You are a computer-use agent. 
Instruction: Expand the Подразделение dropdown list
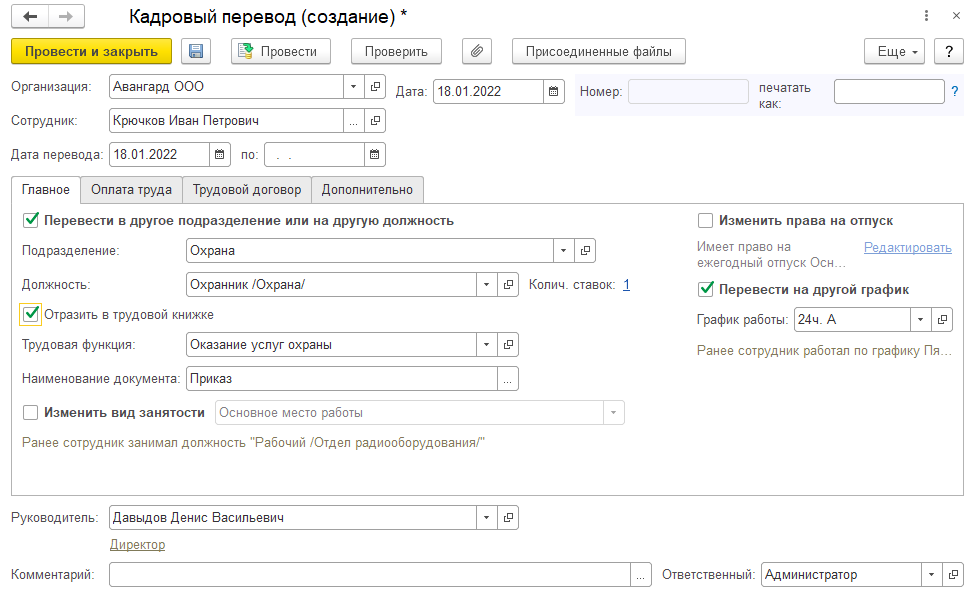click(x=564, y=250)
